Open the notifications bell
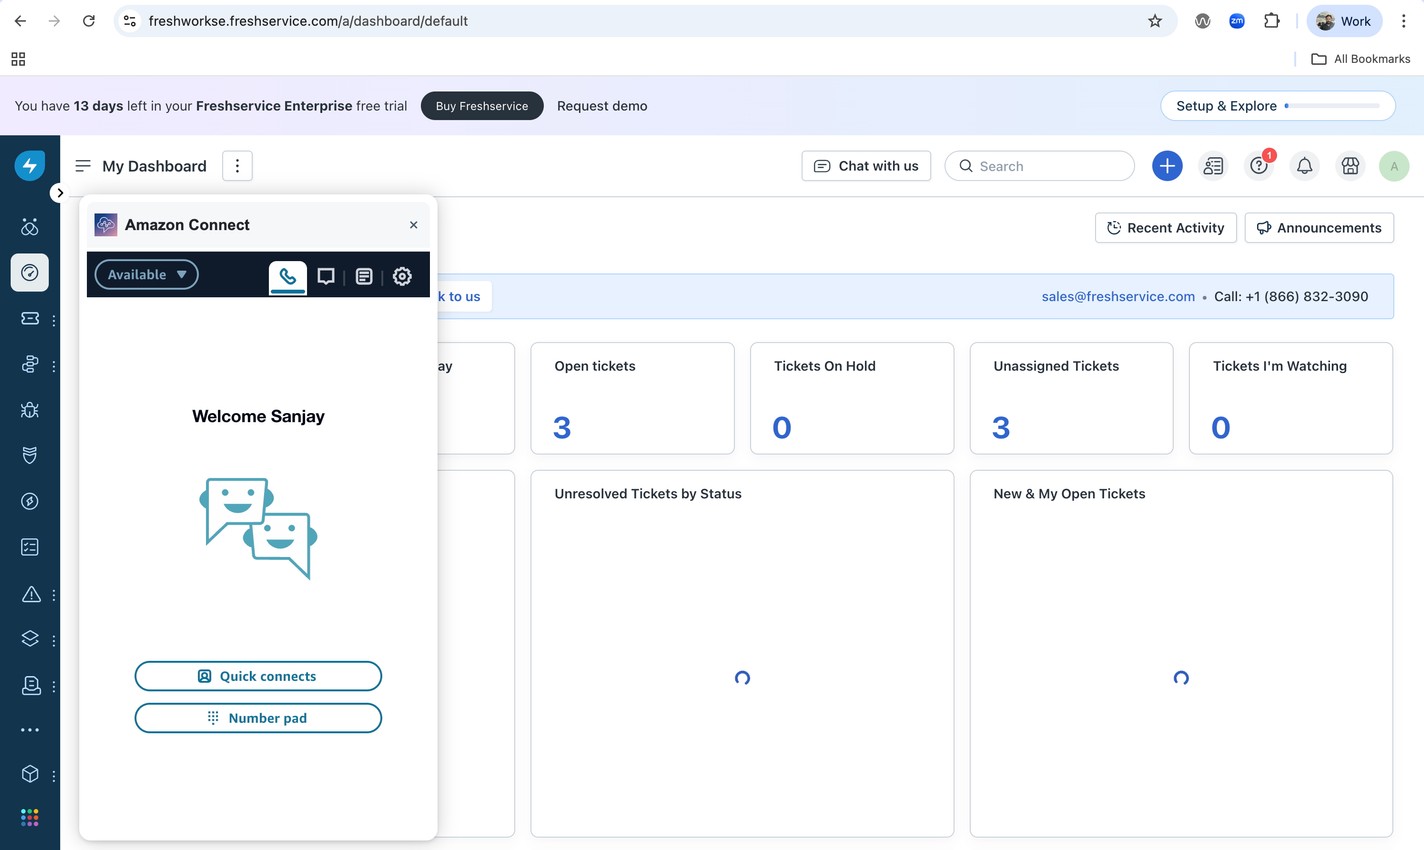Viewport: 1424px width, 850px height. coord(1304,165)
